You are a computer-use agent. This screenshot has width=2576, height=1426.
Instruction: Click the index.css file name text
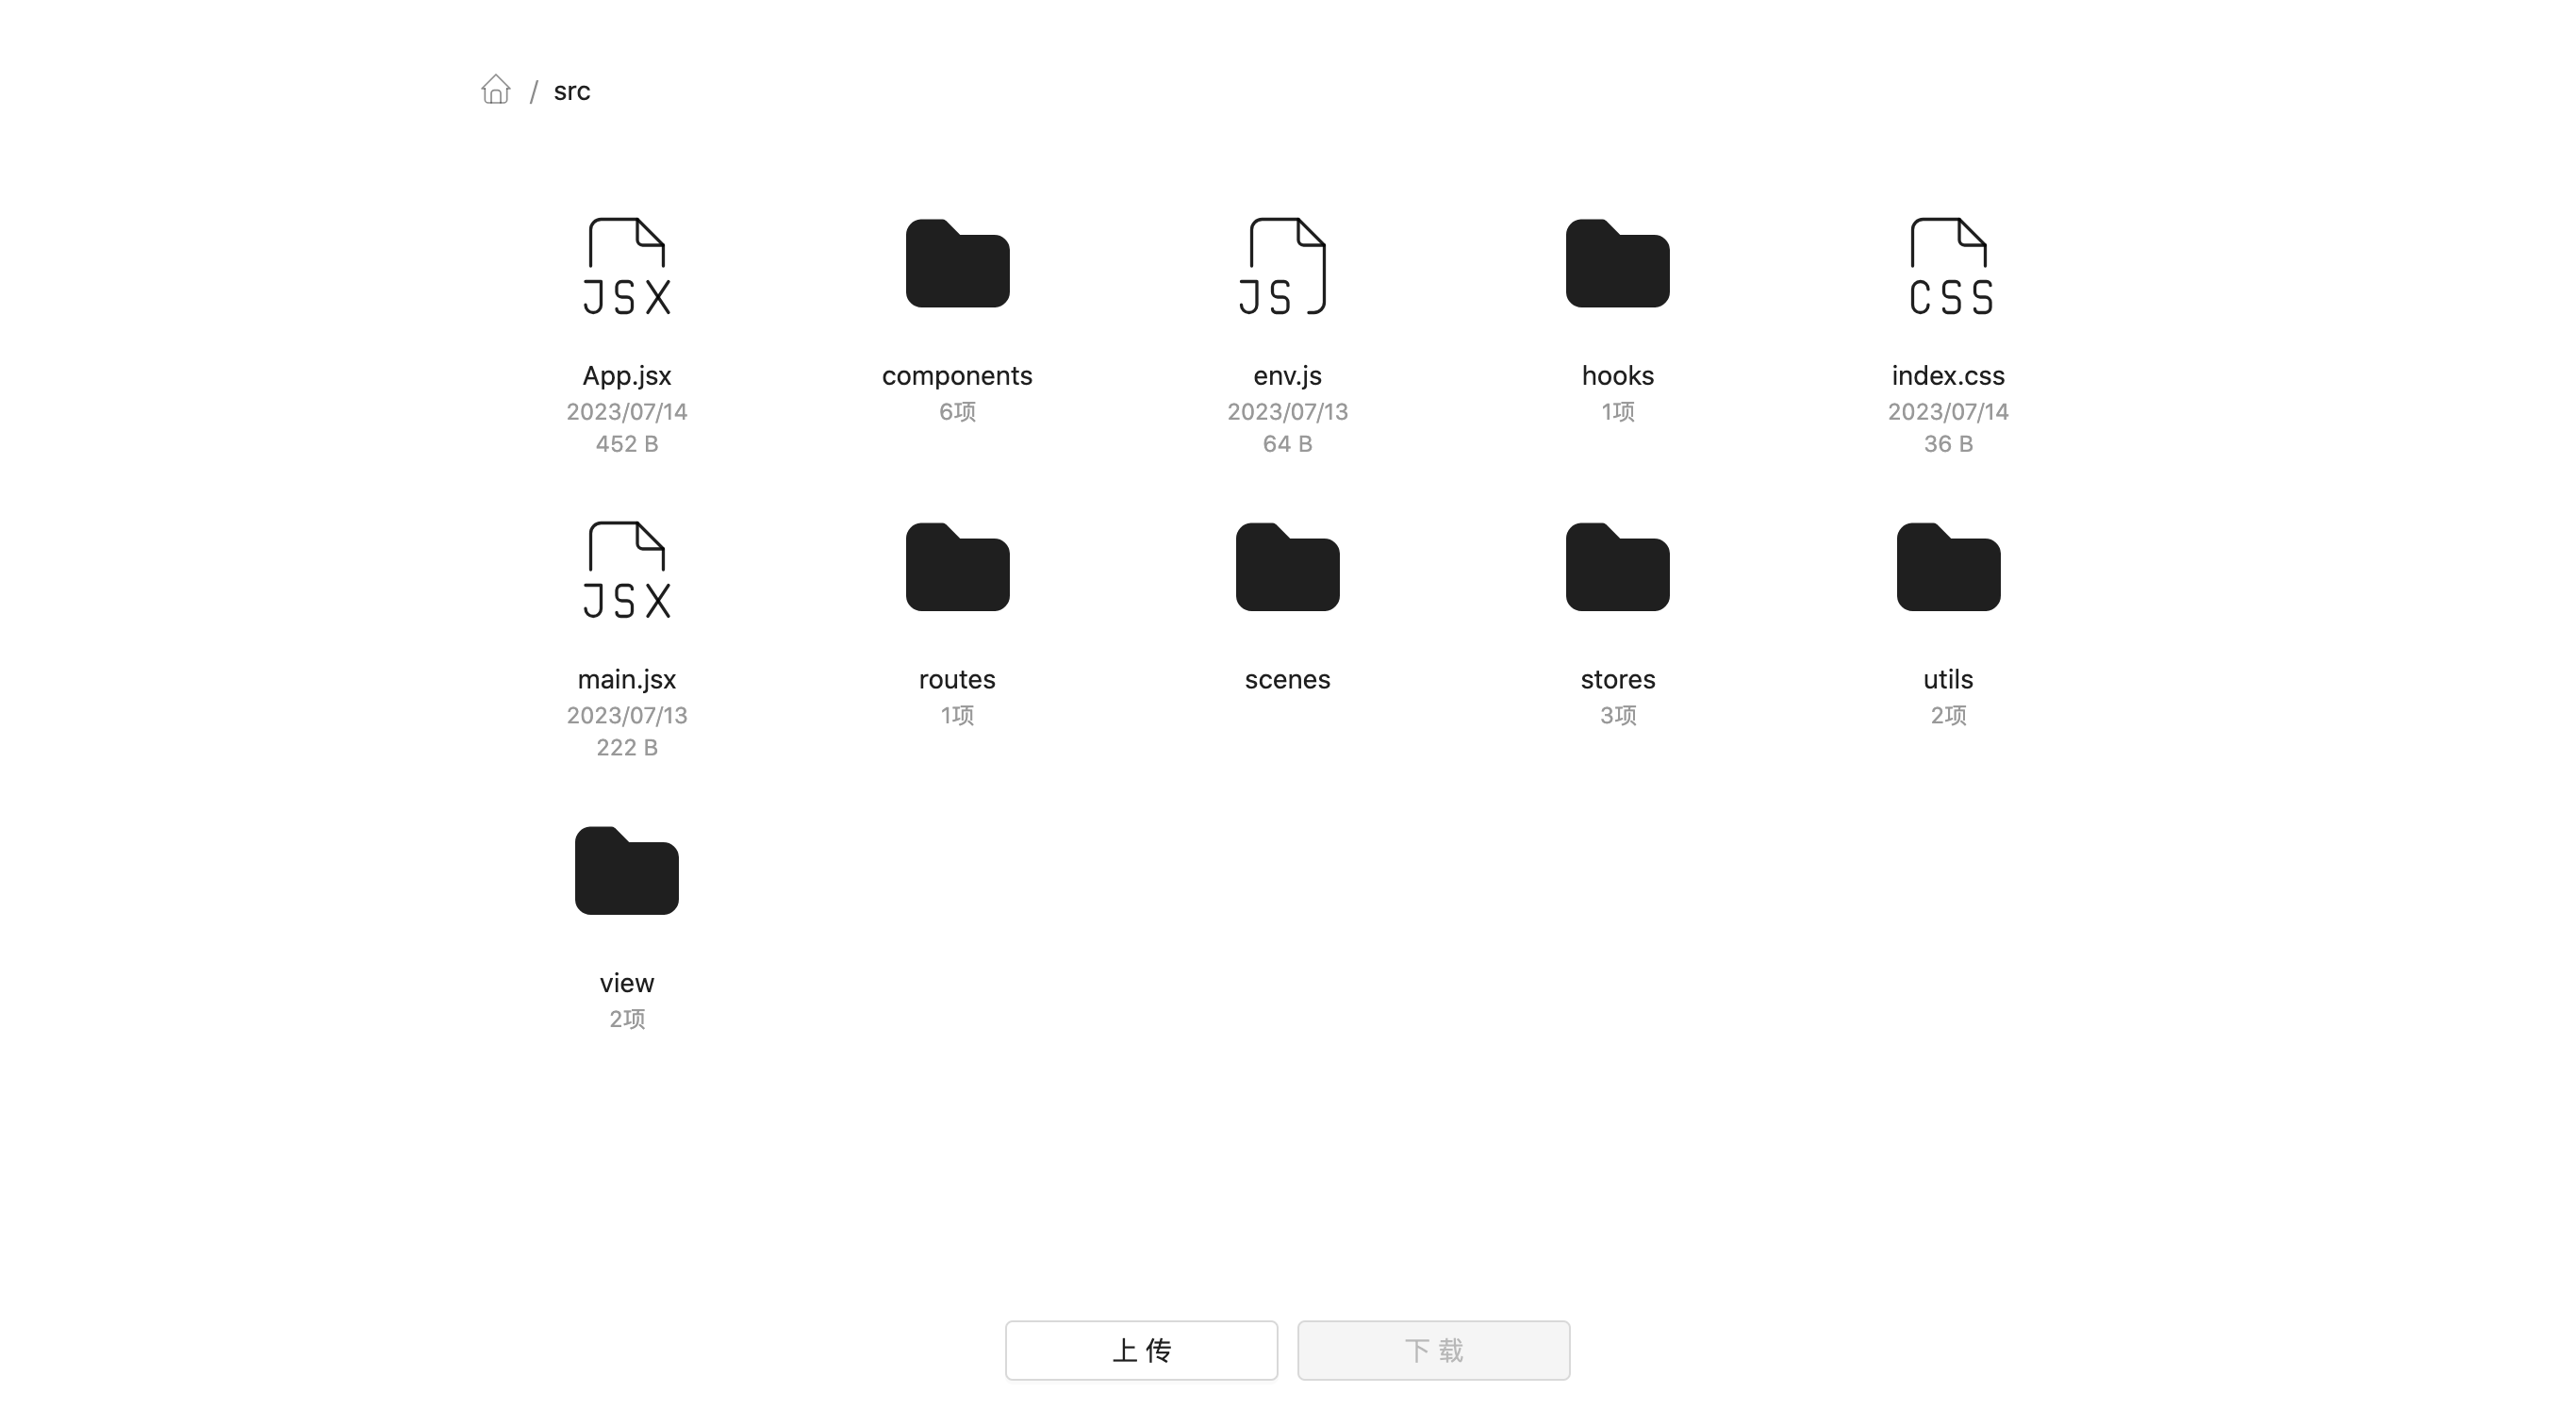[x=1948, y=376]
